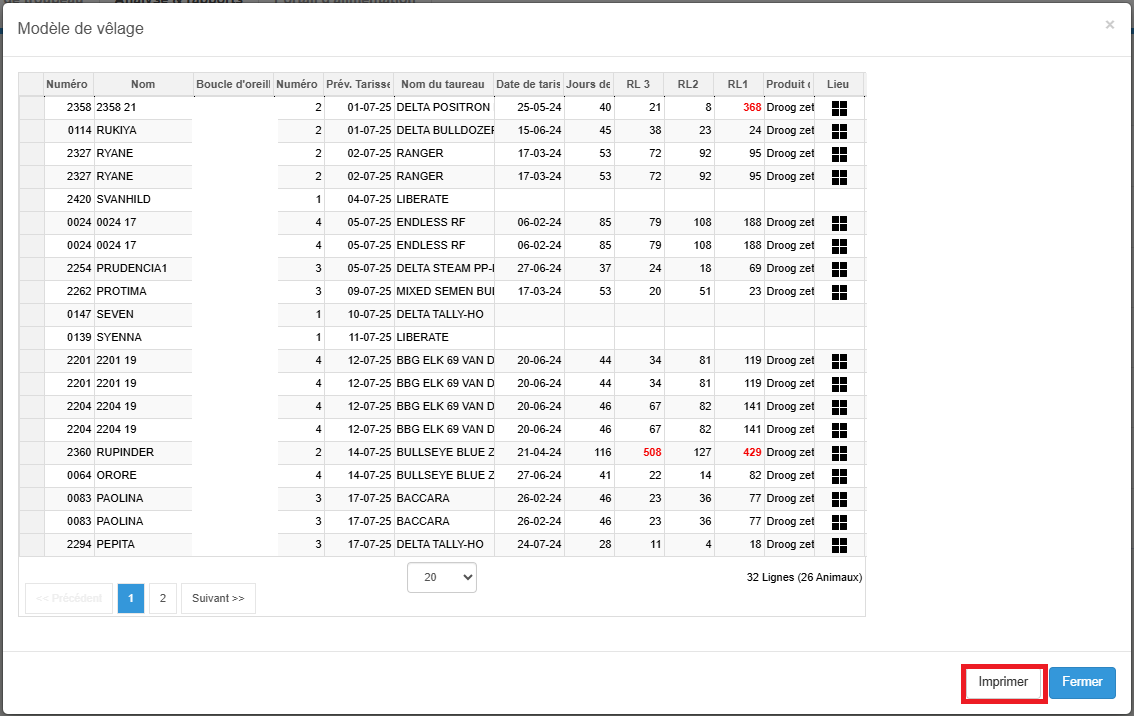This screenshot has width=1134, height=716.
Task: Click expected date 11-07-25 for SYENNA
Action: [x=369, y=337]
